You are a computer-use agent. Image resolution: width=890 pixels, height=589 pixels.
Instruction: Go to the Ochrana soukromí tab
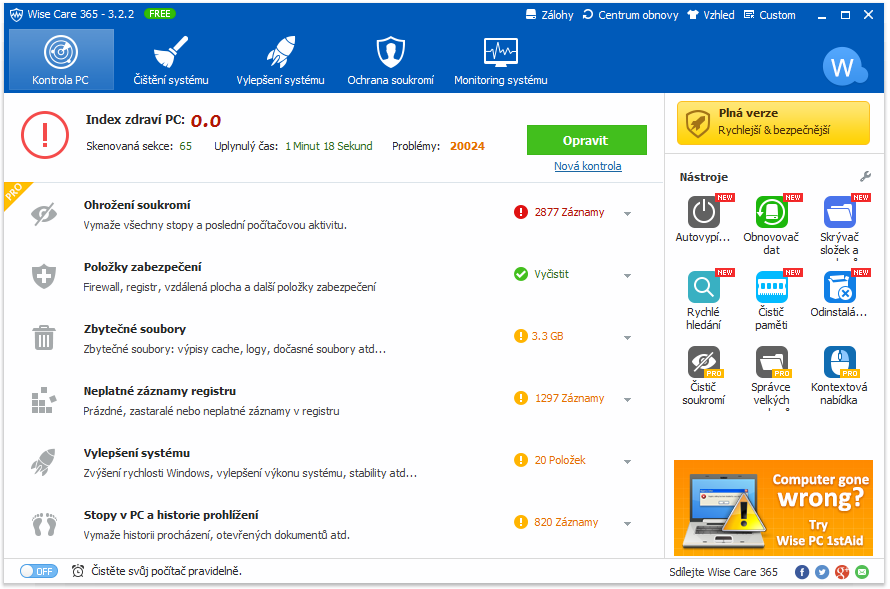(x=391, y=60)
